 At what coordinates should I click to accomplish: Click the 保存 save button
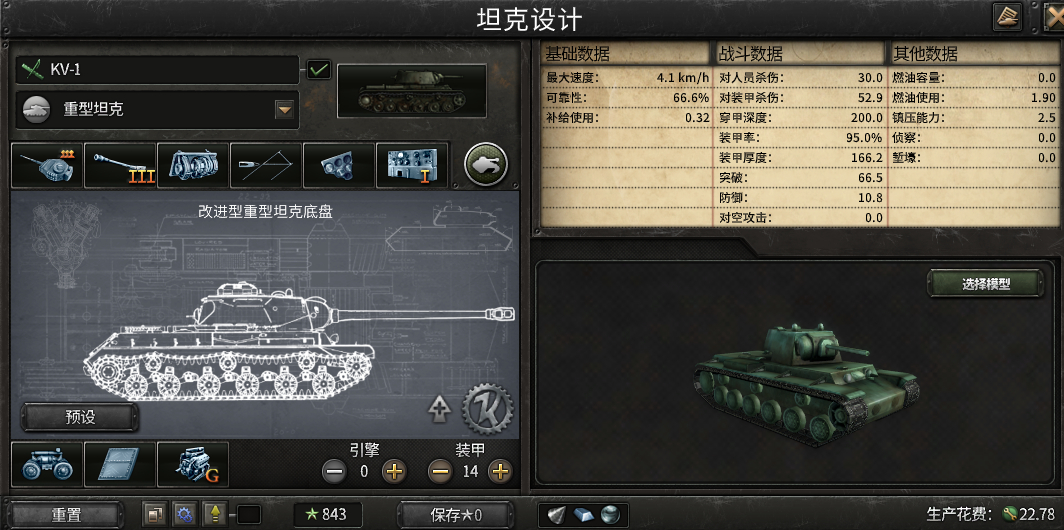(x=455, y=515)
